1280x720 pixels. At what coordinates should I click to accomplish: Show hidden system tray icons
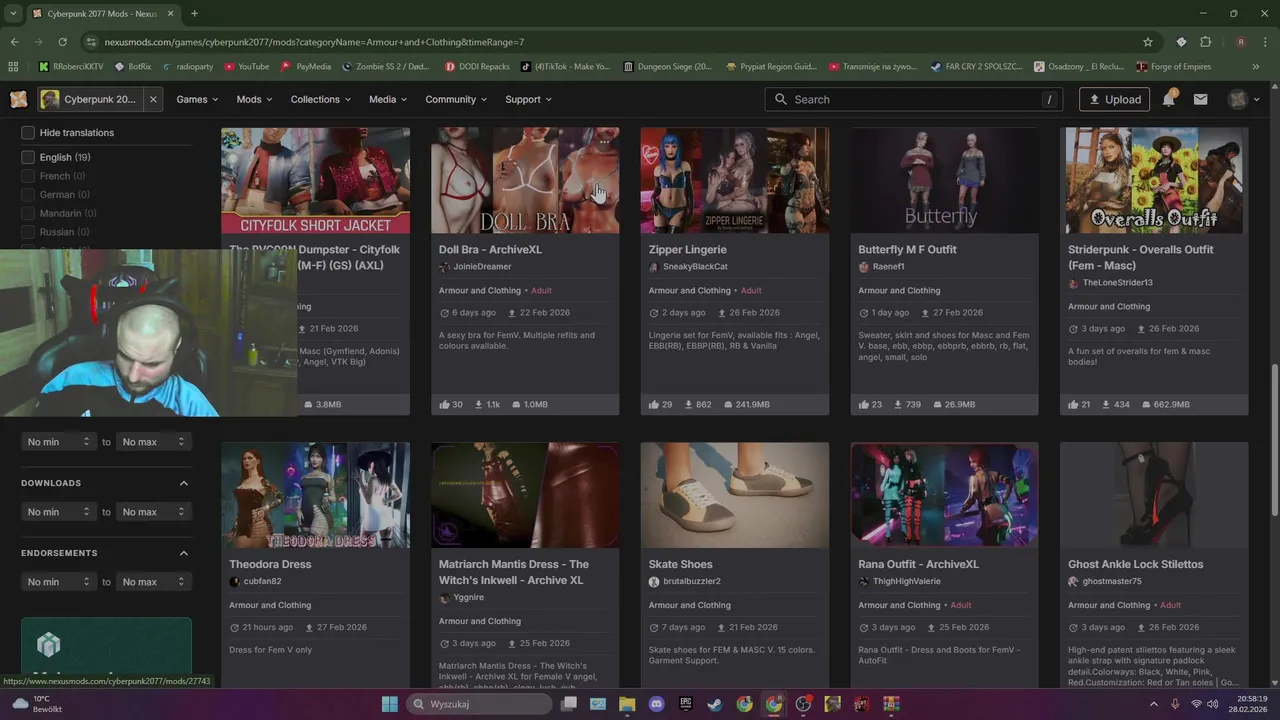[1153, 704]
